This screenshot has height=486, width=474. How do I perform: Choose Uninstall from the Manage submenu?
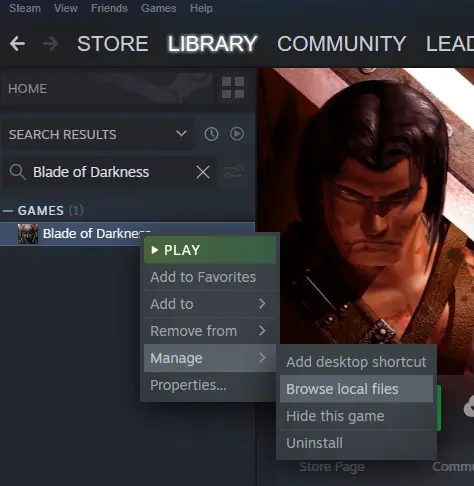356,443
